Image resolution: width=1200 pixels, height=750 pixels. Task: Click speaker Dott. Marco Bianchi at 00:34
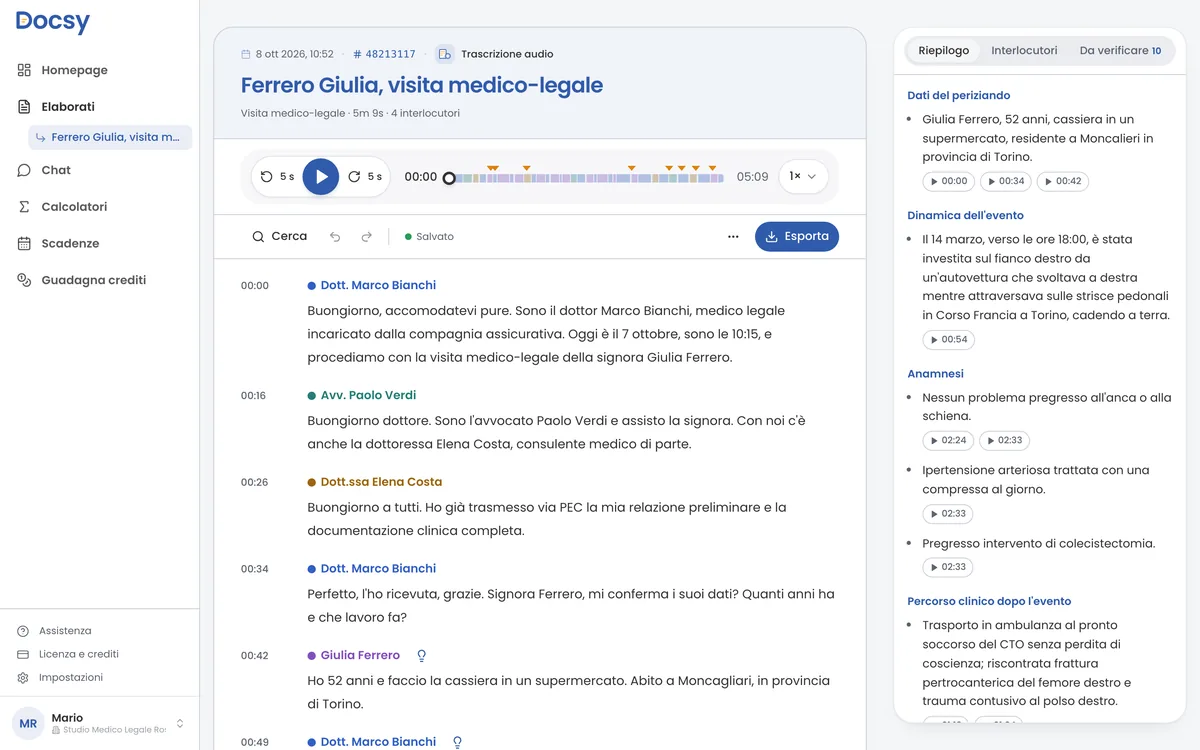coord(378,568)
